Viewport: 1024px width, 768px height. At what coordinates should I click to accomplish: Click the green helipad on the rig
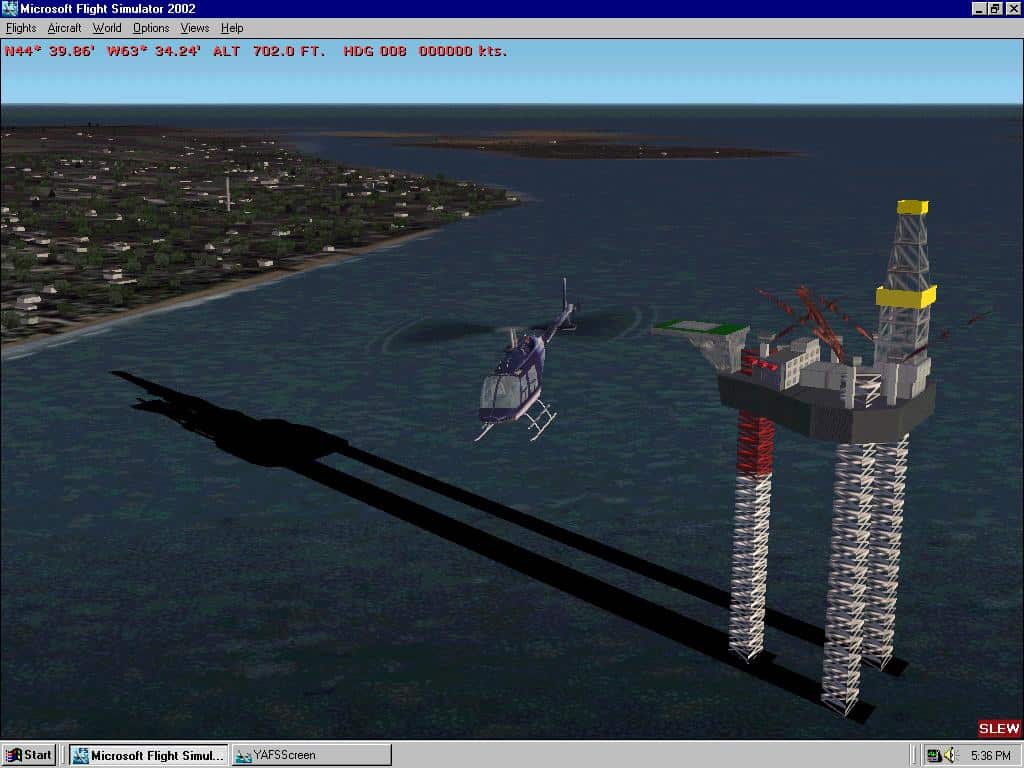(701, 327)
